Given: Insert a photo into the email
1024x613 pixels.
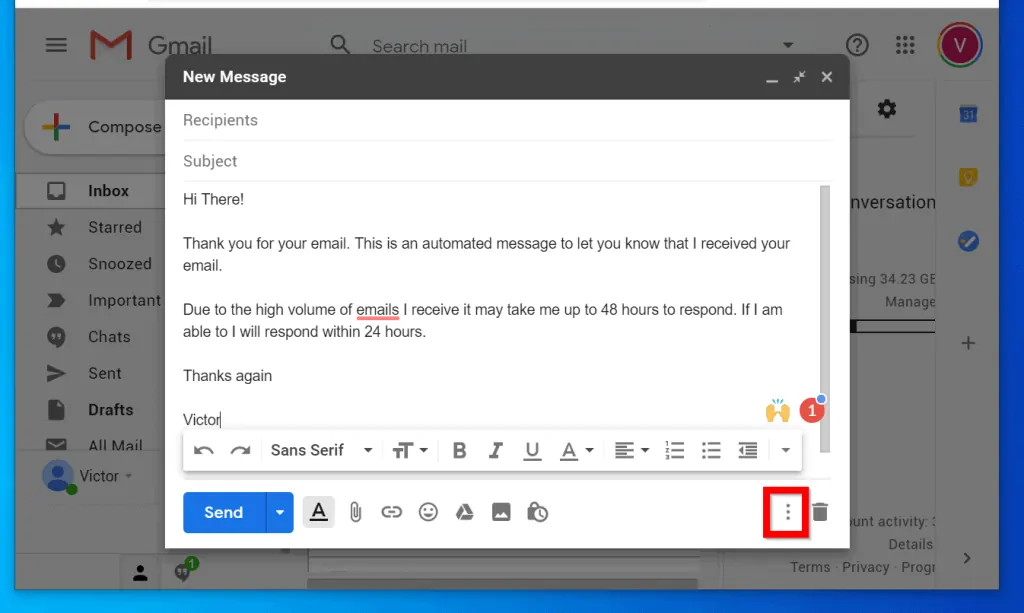Looking at the screenshot, I should coord(501,512).
